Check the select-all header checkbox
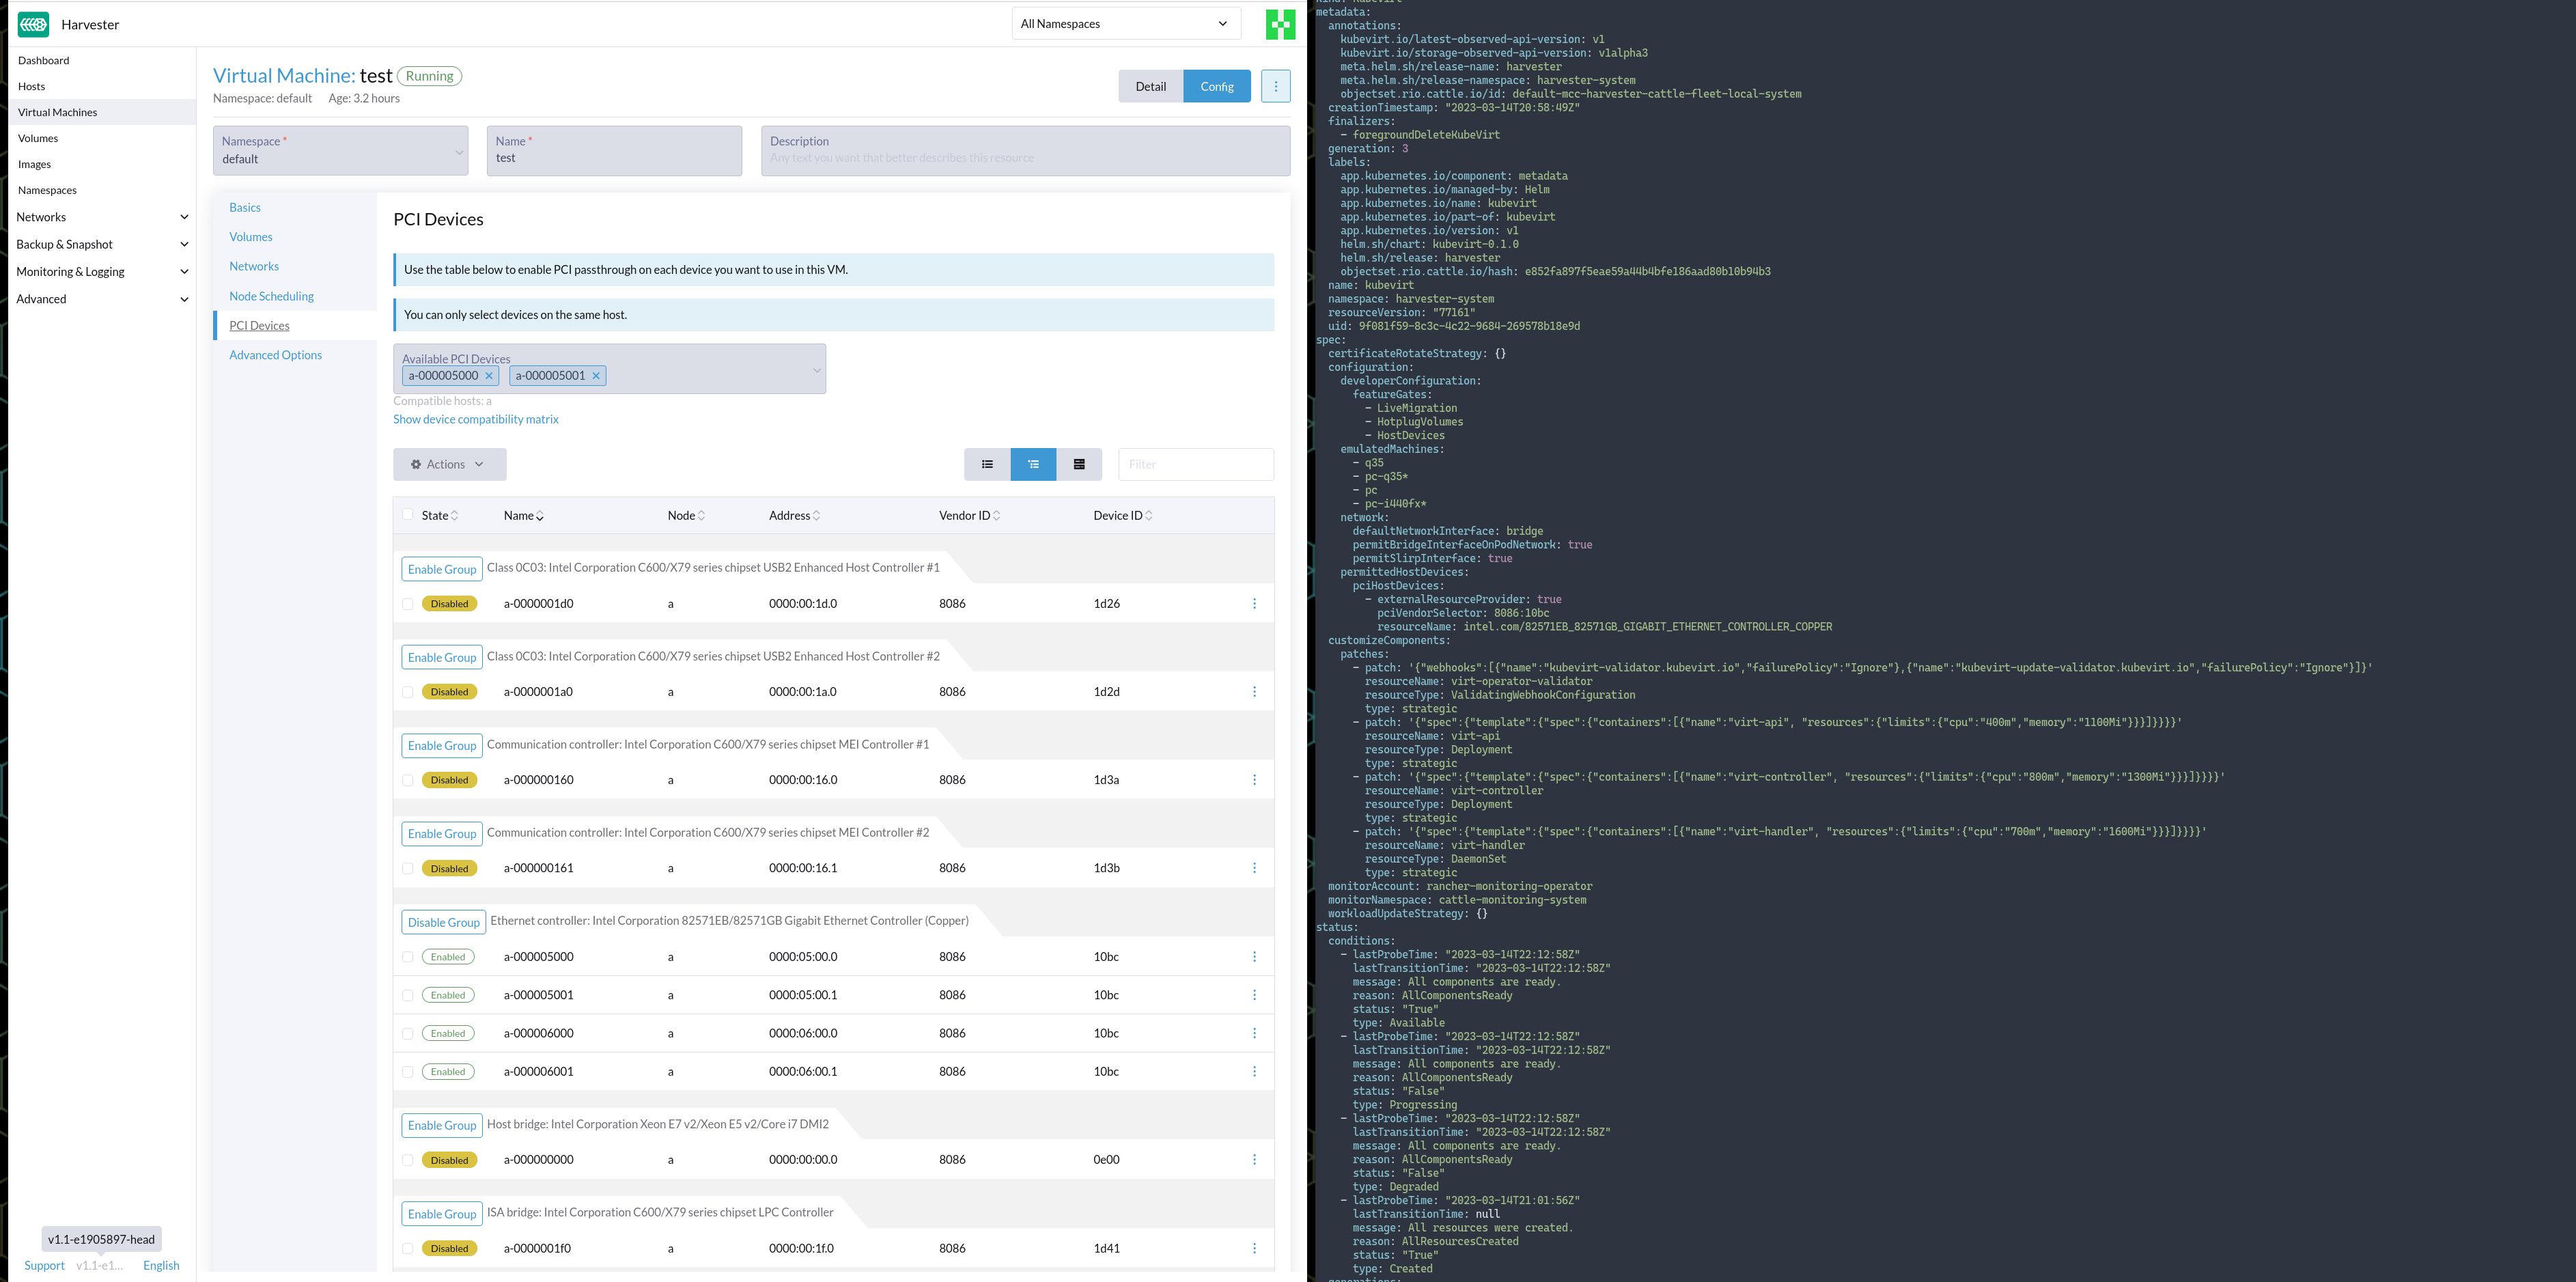This screenshot has height=1282, width=2576. pyautogui.click(x=407, y=515)
